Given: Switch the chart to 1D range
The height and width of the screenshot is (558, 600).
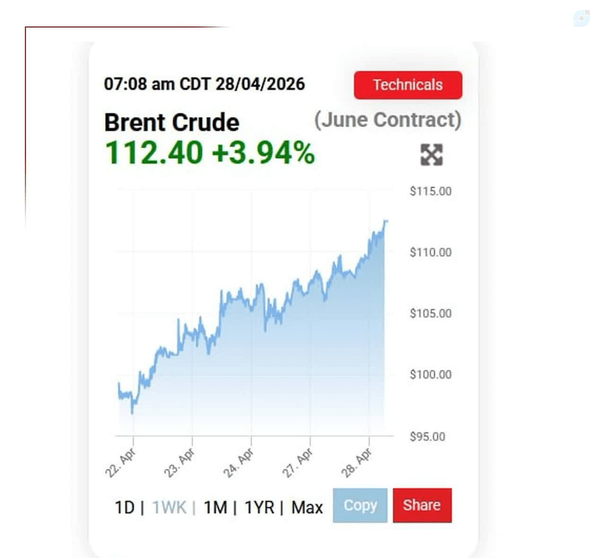Looking at the screenshot, I should [x=125, y=507].
